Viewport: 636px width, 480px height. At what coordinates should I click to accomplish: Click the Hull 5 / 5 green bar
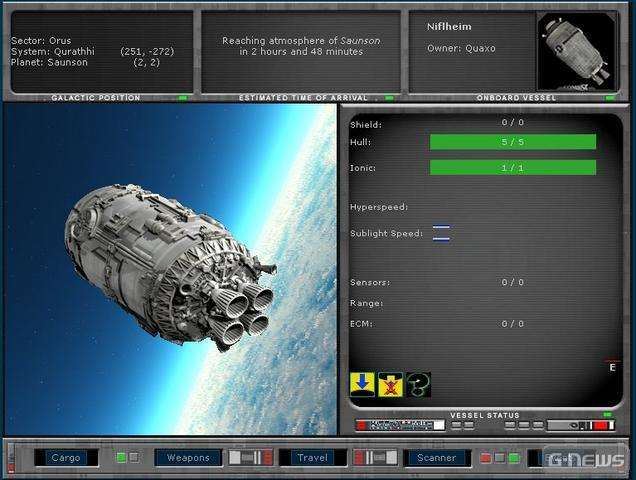point(513,142)
